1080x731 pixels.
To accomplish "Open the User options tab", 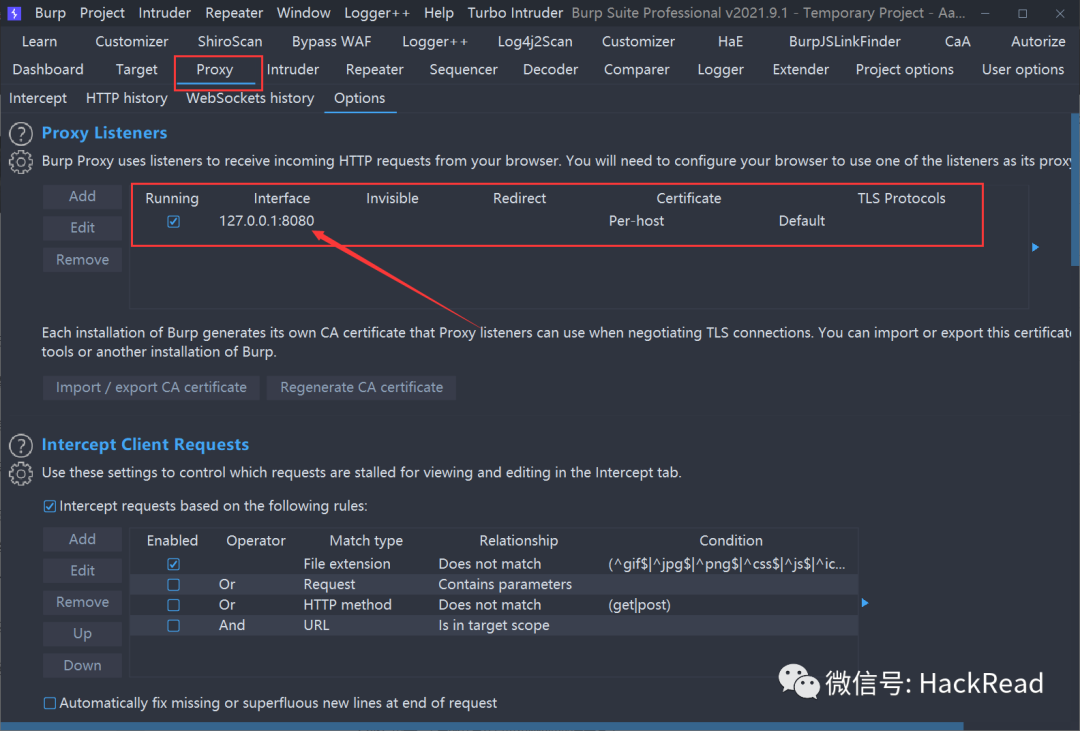I will click(1023, 70).
